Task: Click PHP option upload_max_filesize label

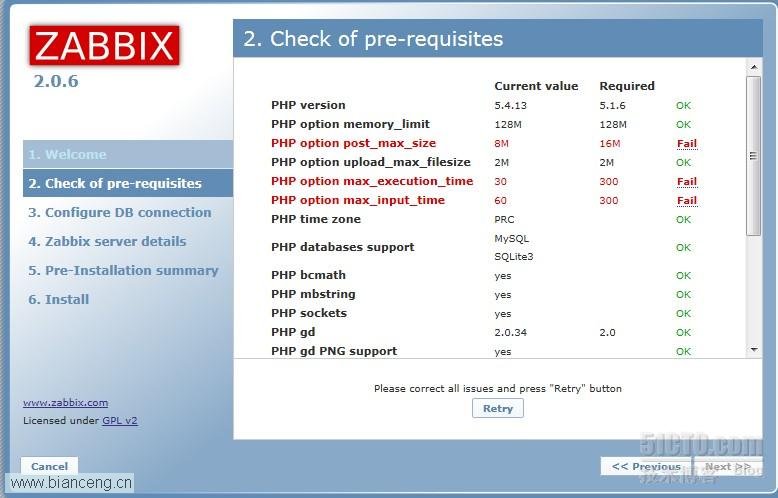Action: pyautogui.click(x=371, y=162)
